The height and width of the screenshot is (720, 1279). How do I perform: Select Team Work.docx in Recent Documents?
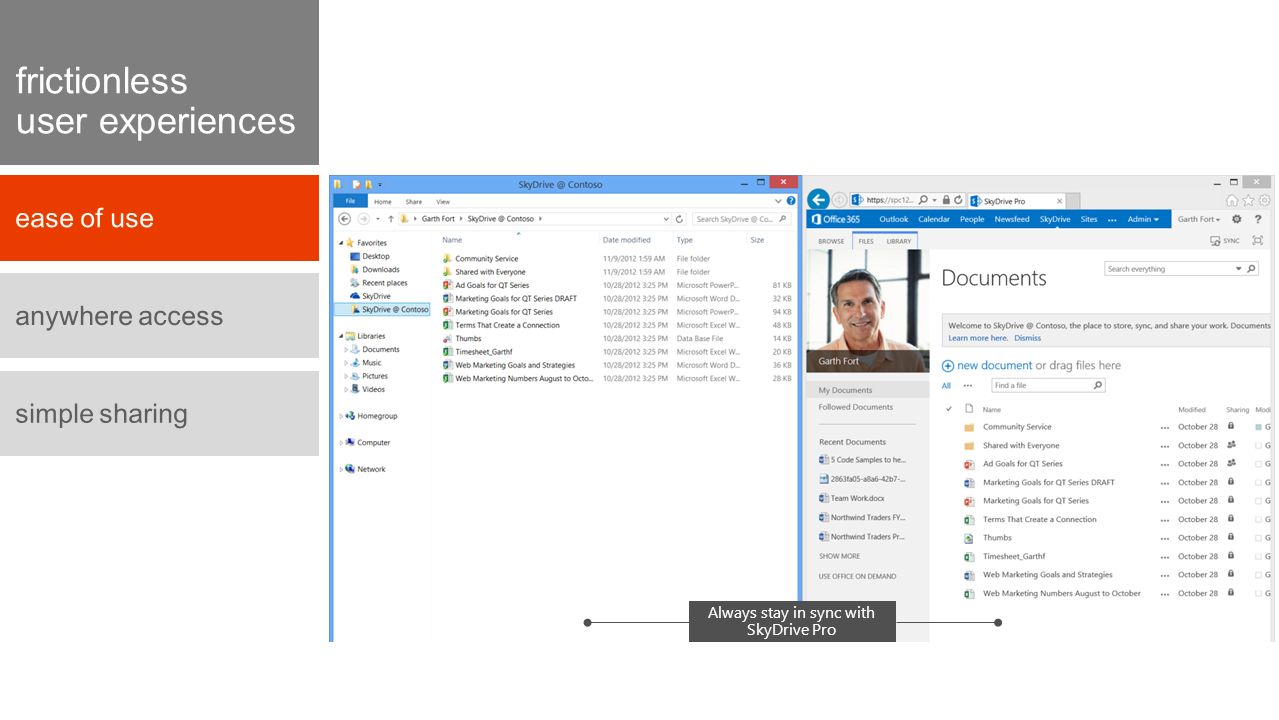click(857, 498)
